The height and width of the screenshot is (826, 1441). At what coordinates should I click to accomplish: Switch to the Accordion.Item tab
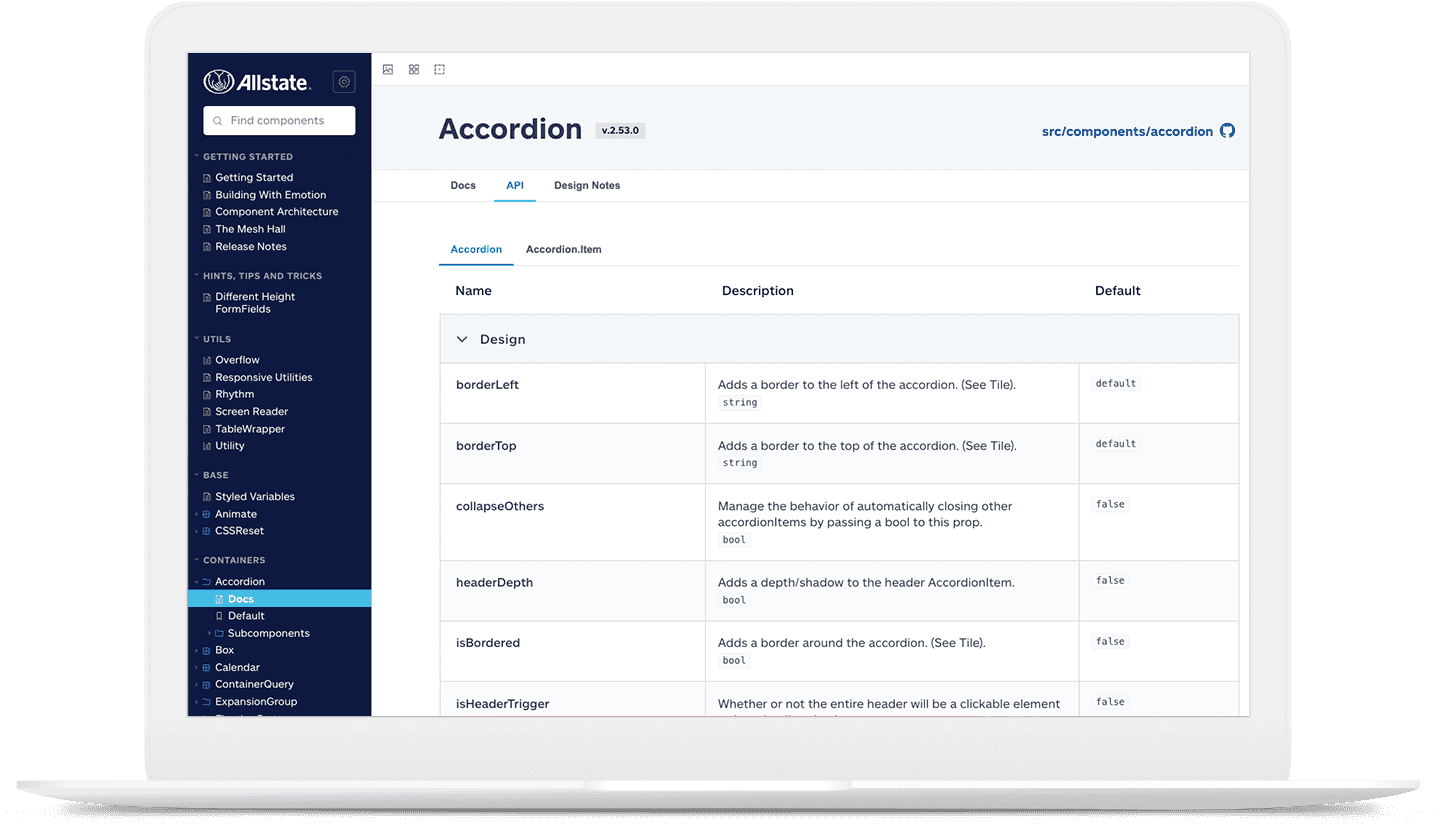(564, 249)
